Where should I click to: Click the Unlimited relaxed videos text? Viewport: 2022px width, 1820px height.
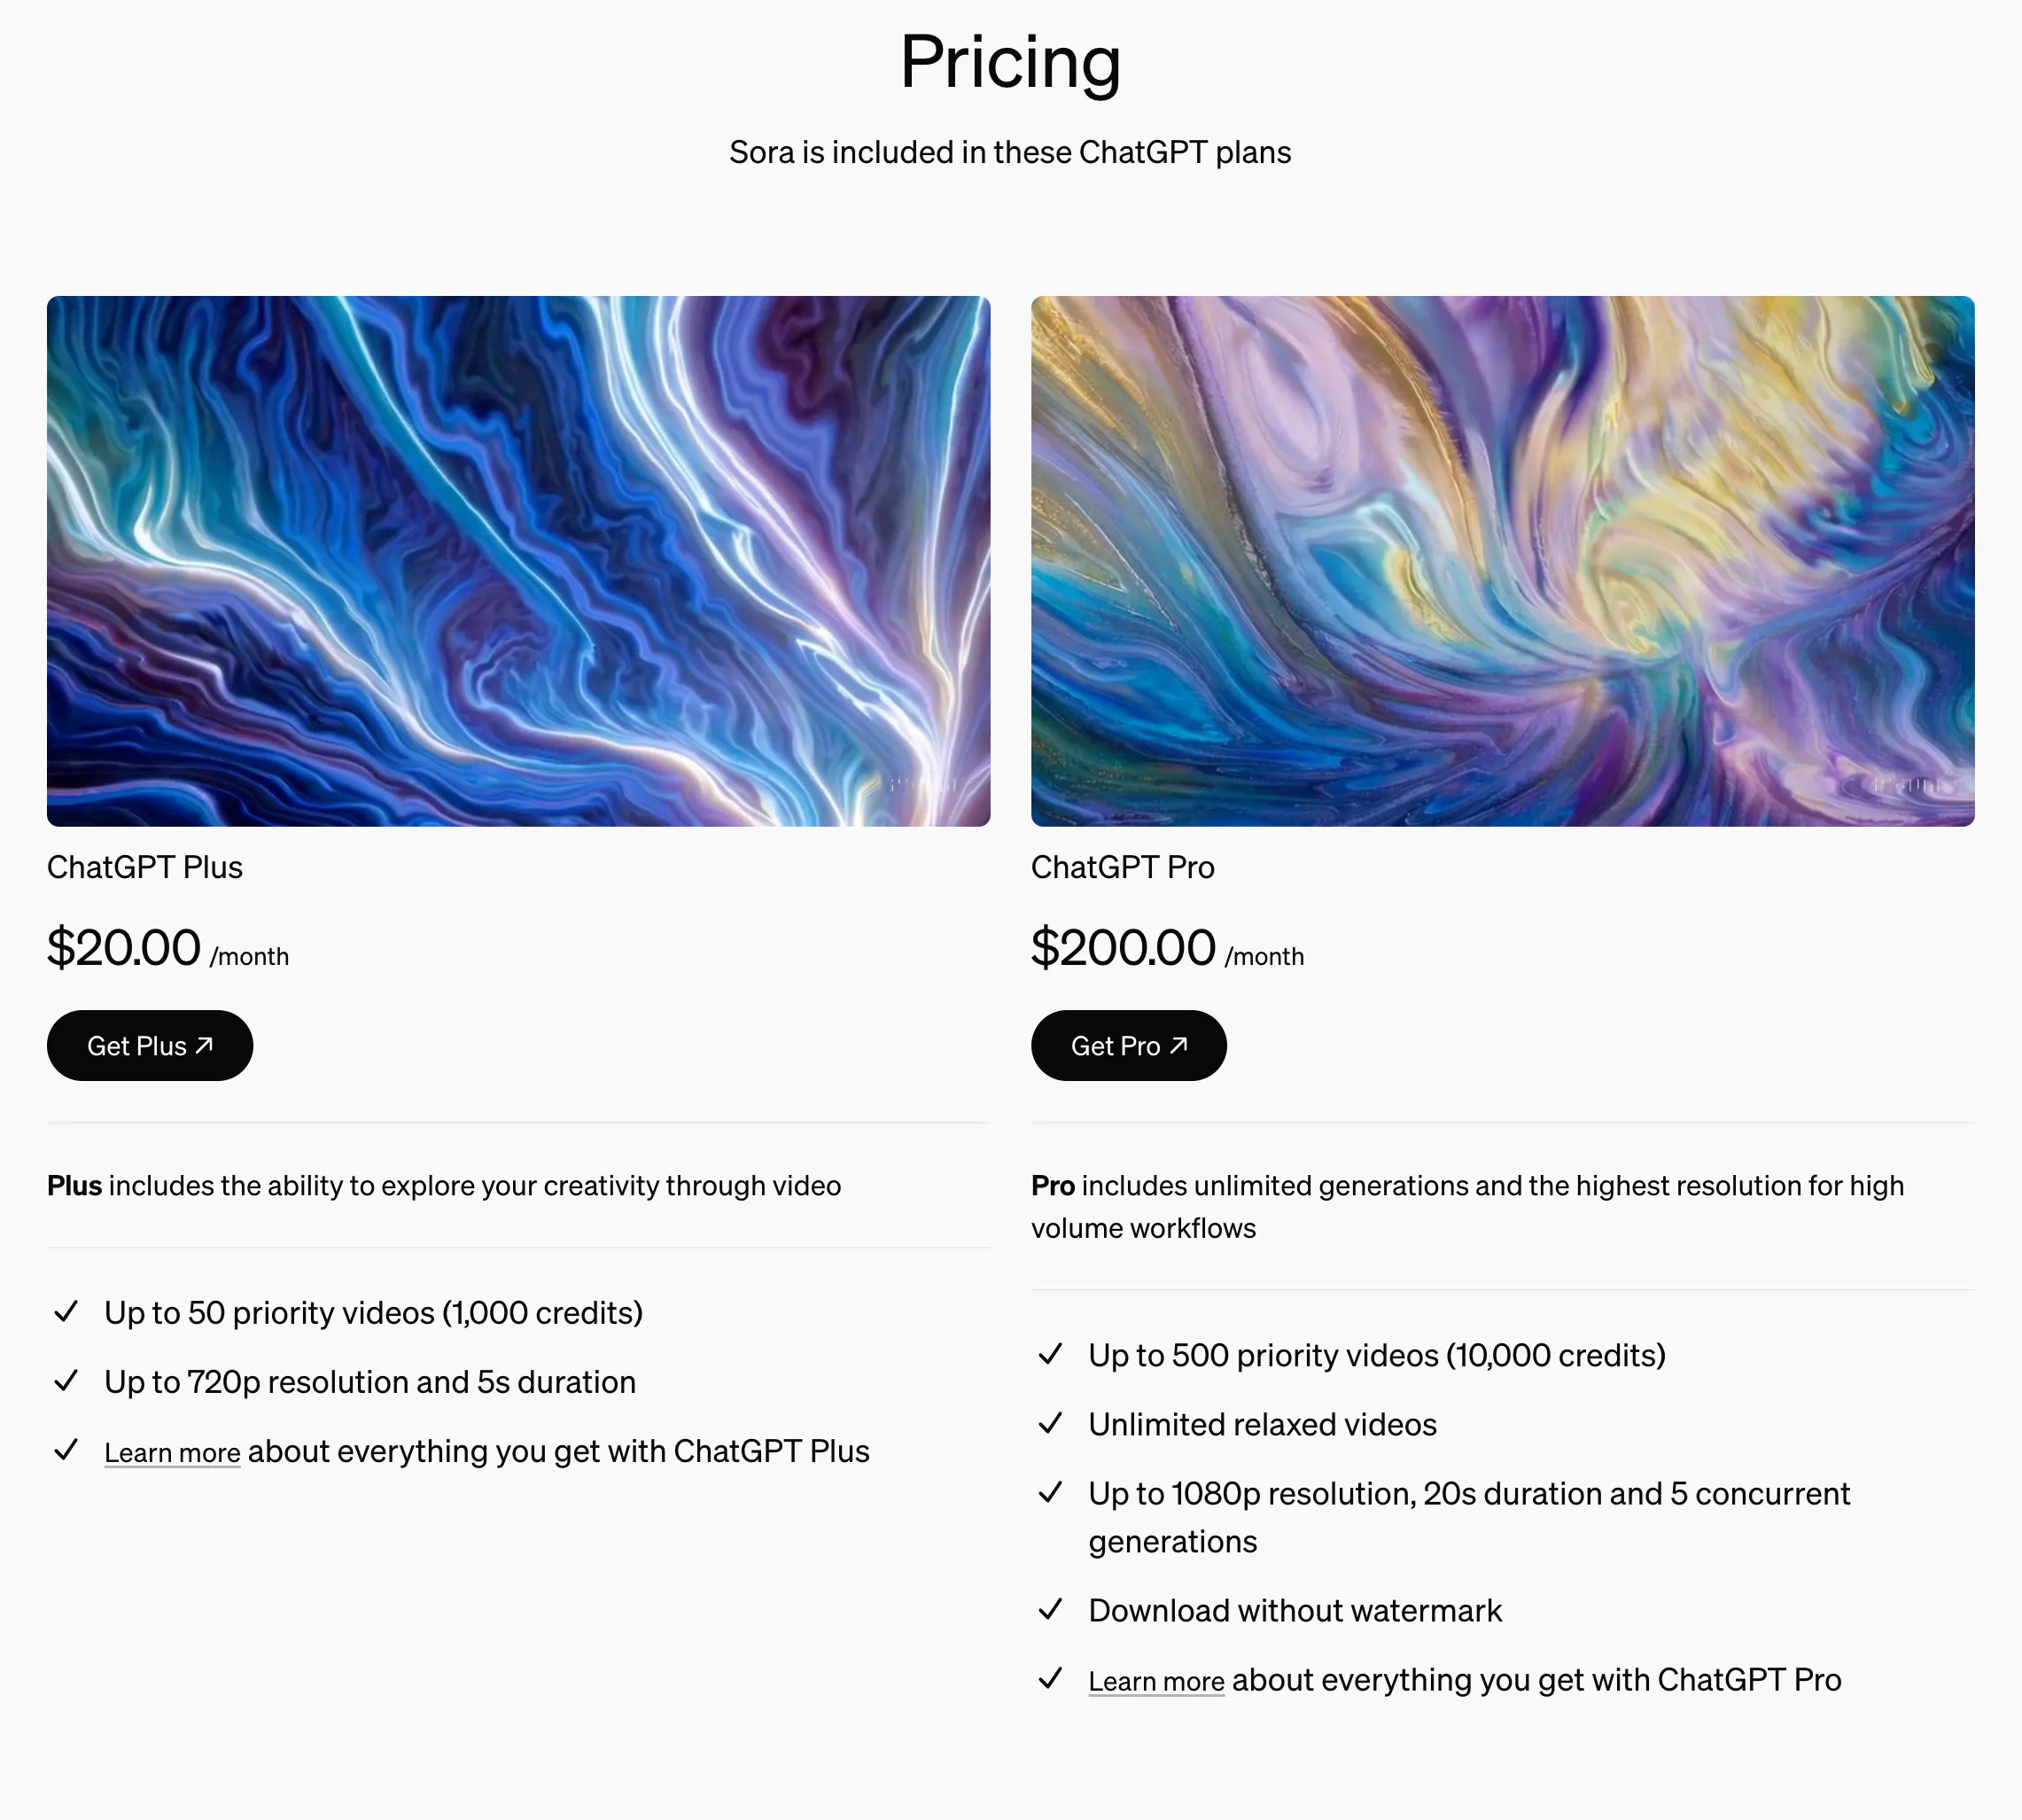pos(1262,1424)
